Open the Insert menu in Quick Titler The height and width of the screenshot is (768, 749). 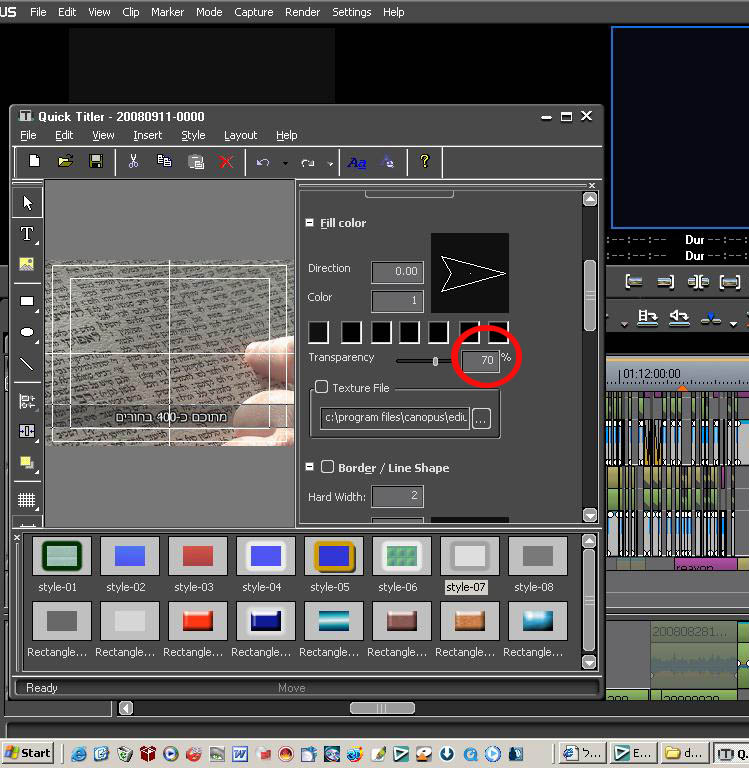147,135
